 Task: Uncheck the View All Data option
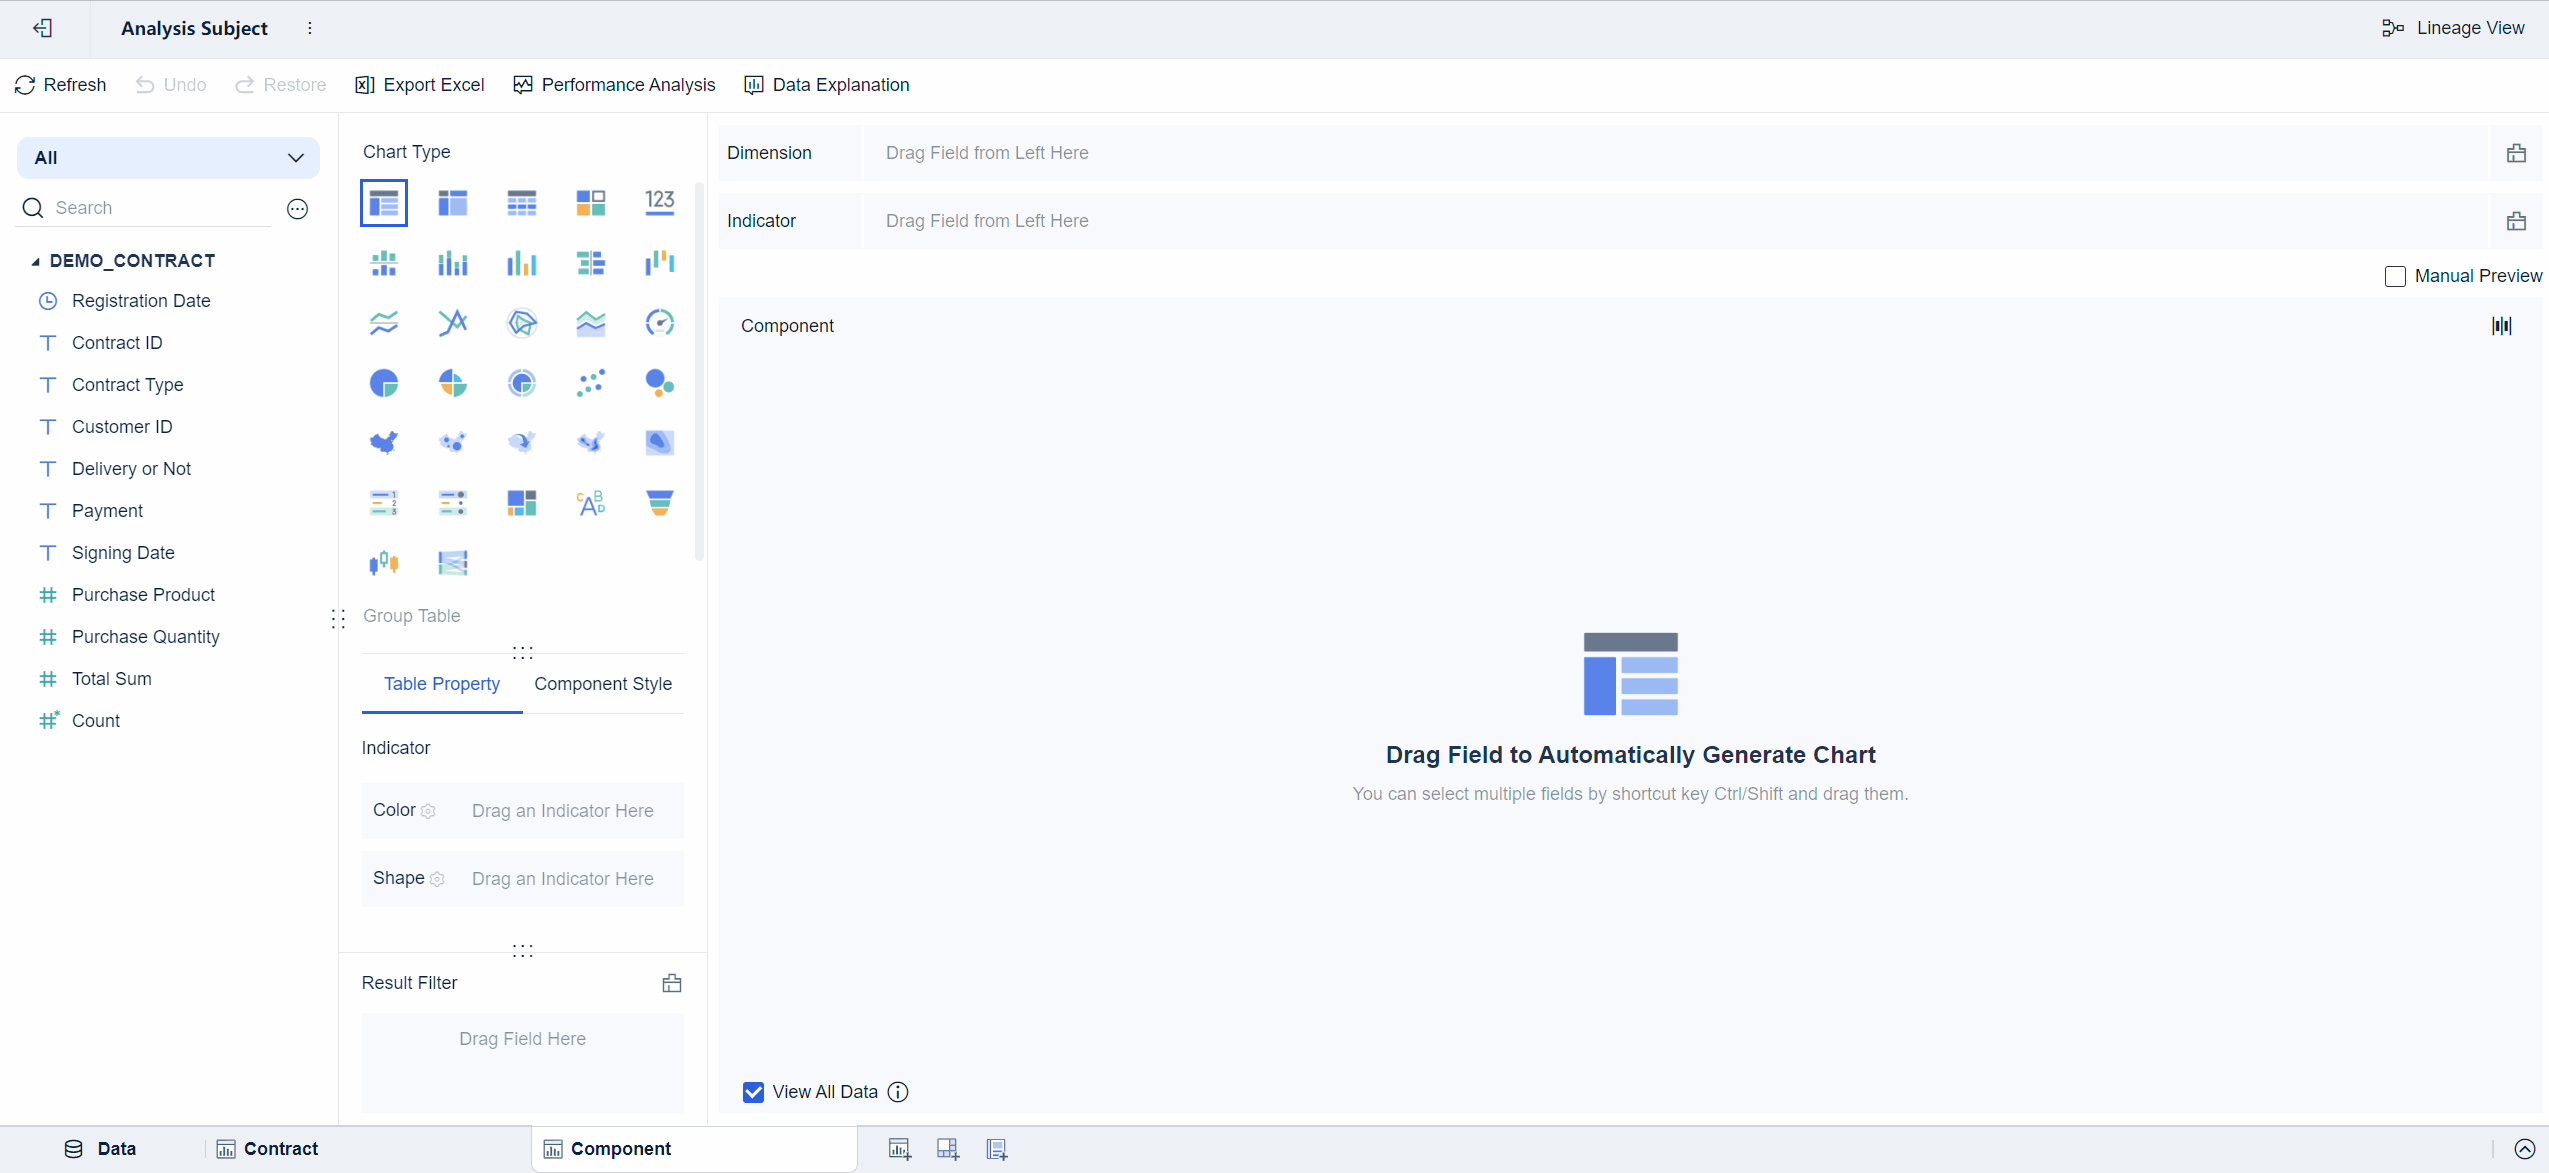pos(752,1091)
